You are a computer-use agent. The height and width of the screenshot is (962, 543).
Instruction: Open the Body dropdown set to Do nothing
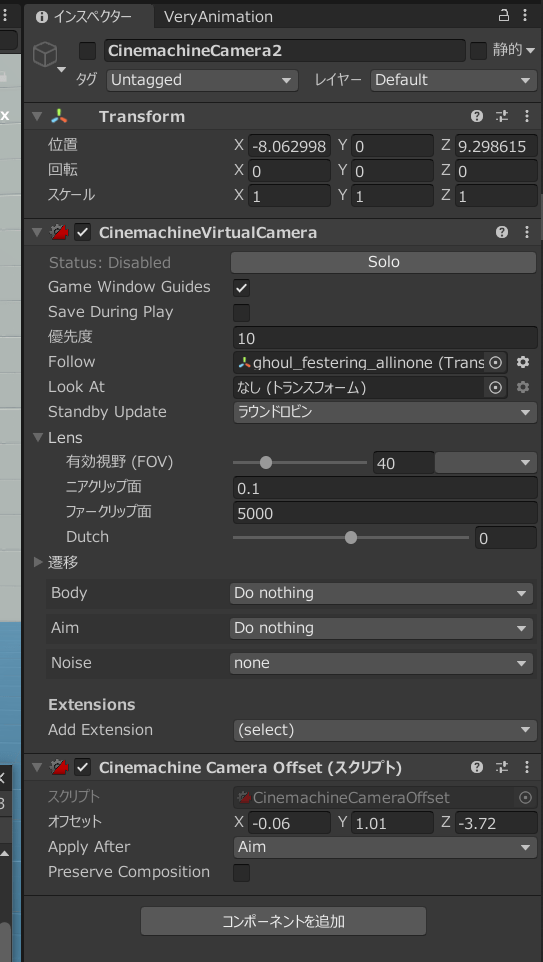382,593
